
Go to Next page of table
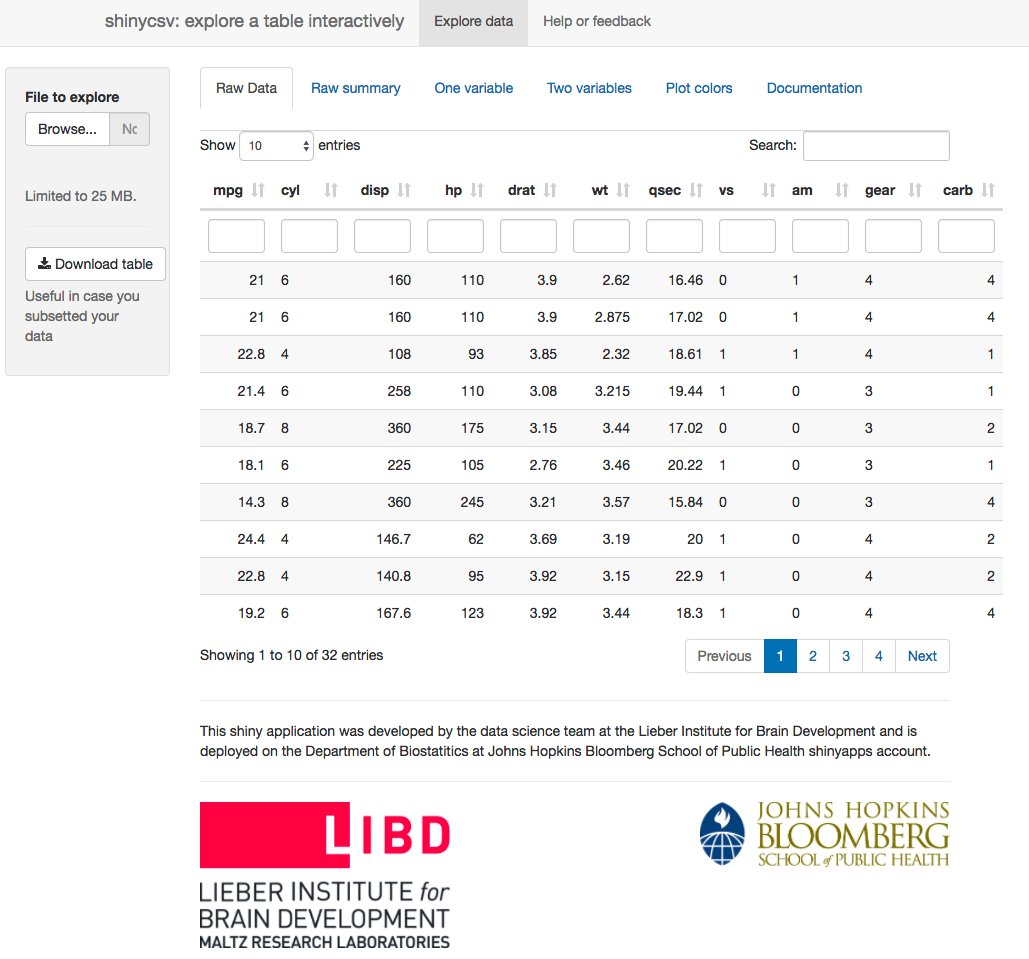tap(922, 656)
